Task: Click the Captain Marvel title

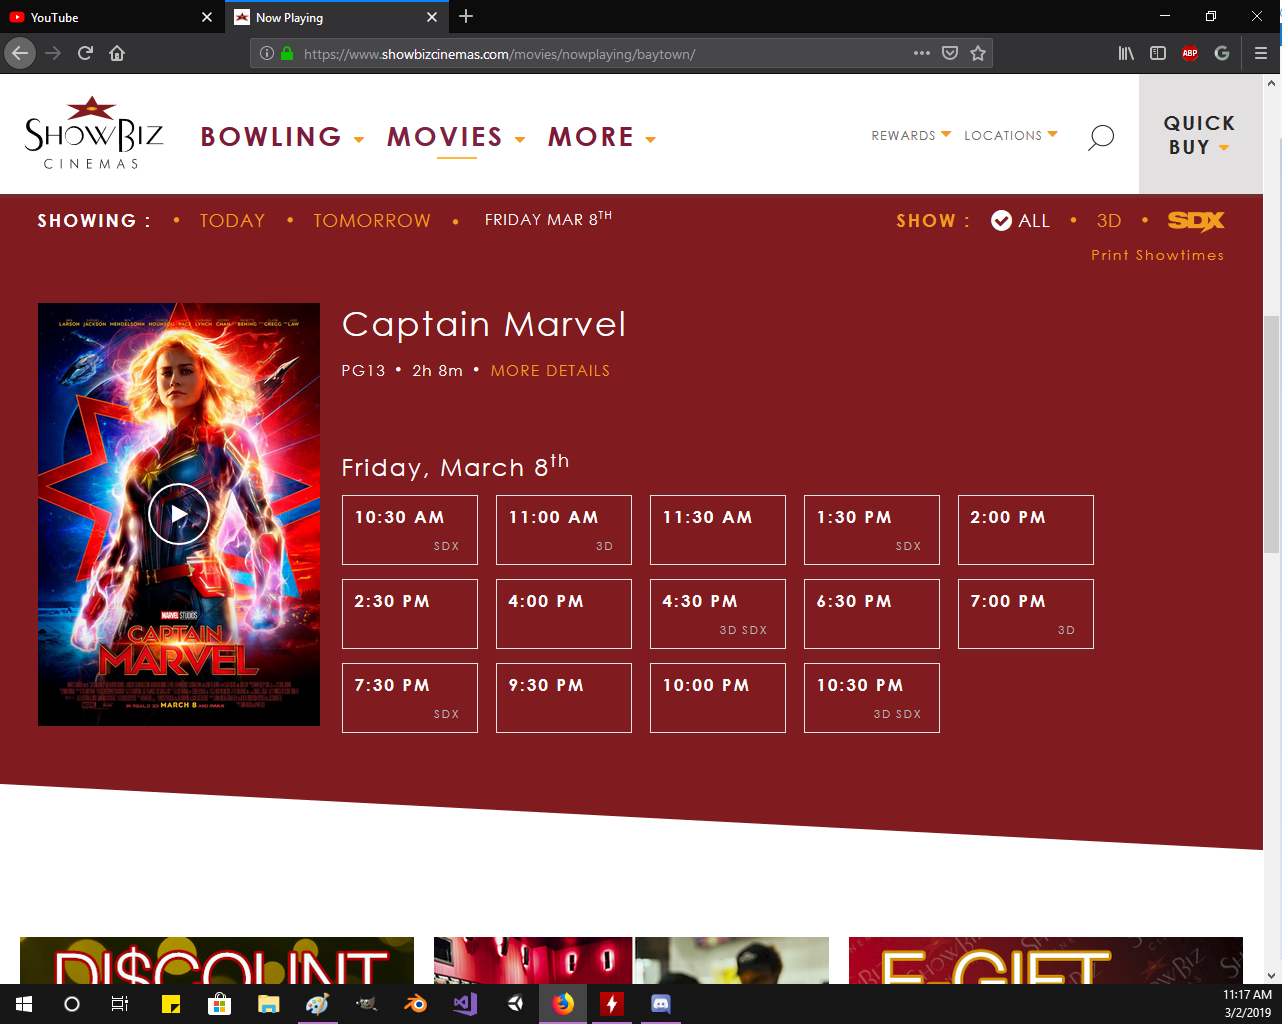Action: 484,324
